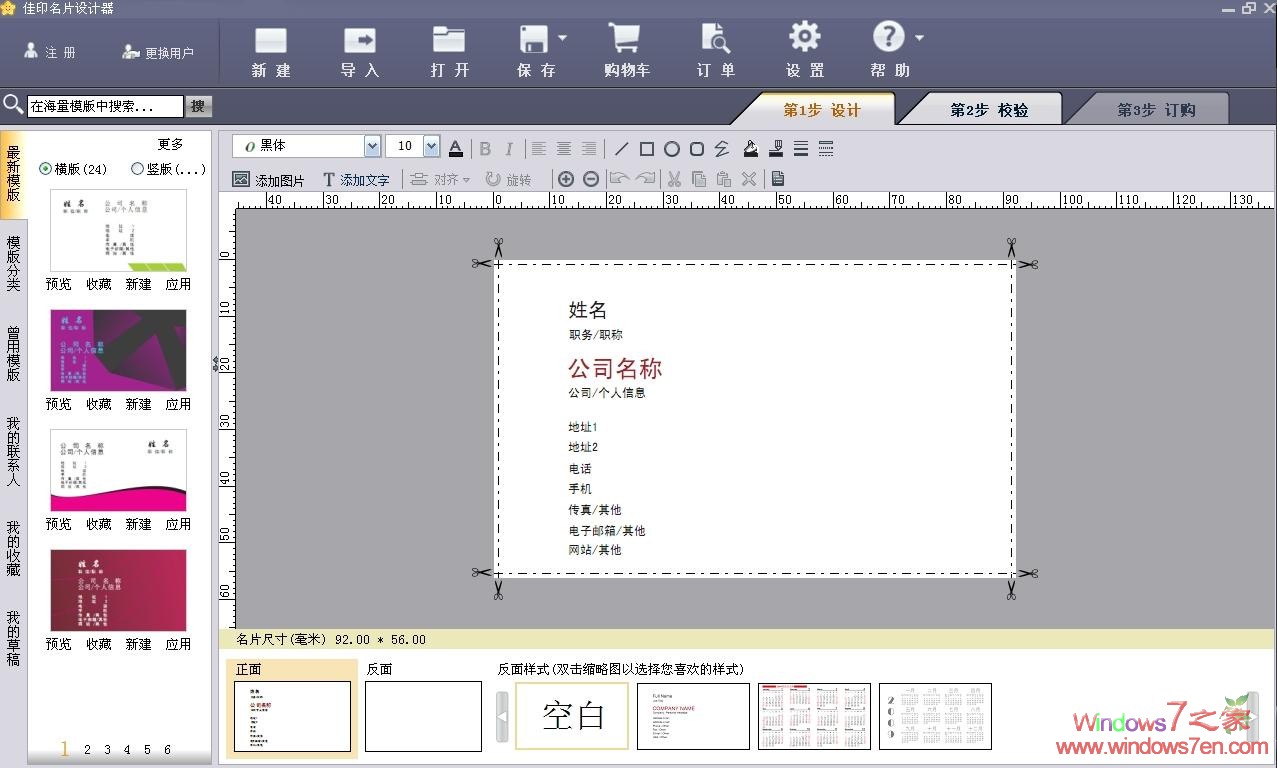Select the 竖版 vertical layout radio button

tap(138, 169)
